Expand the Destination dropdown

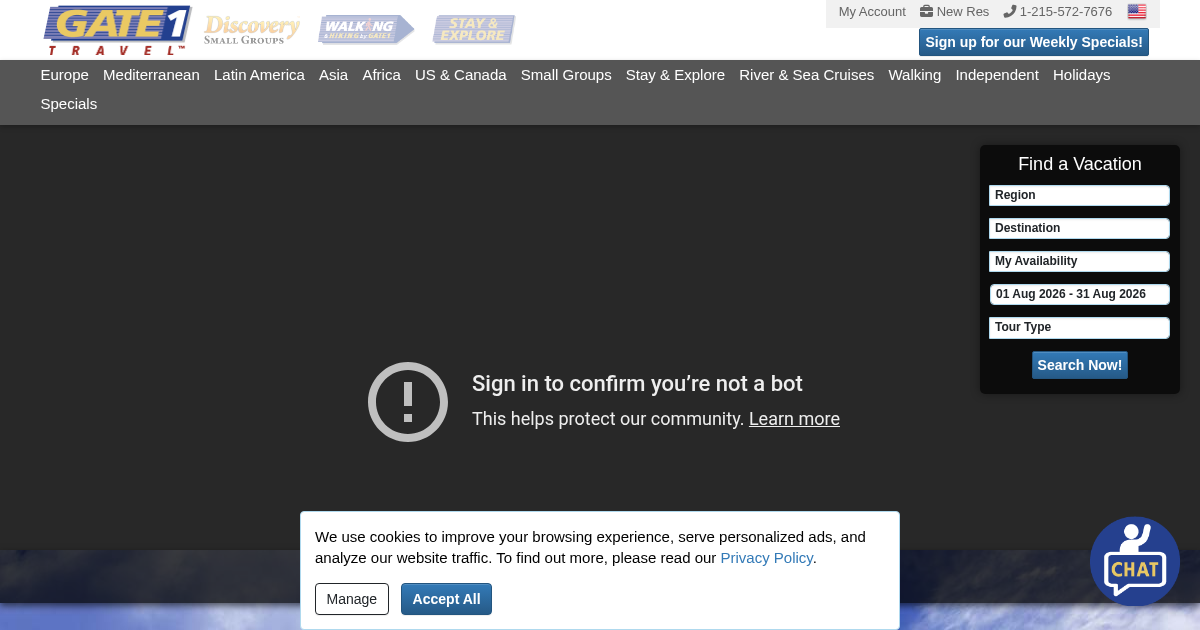1079,228
